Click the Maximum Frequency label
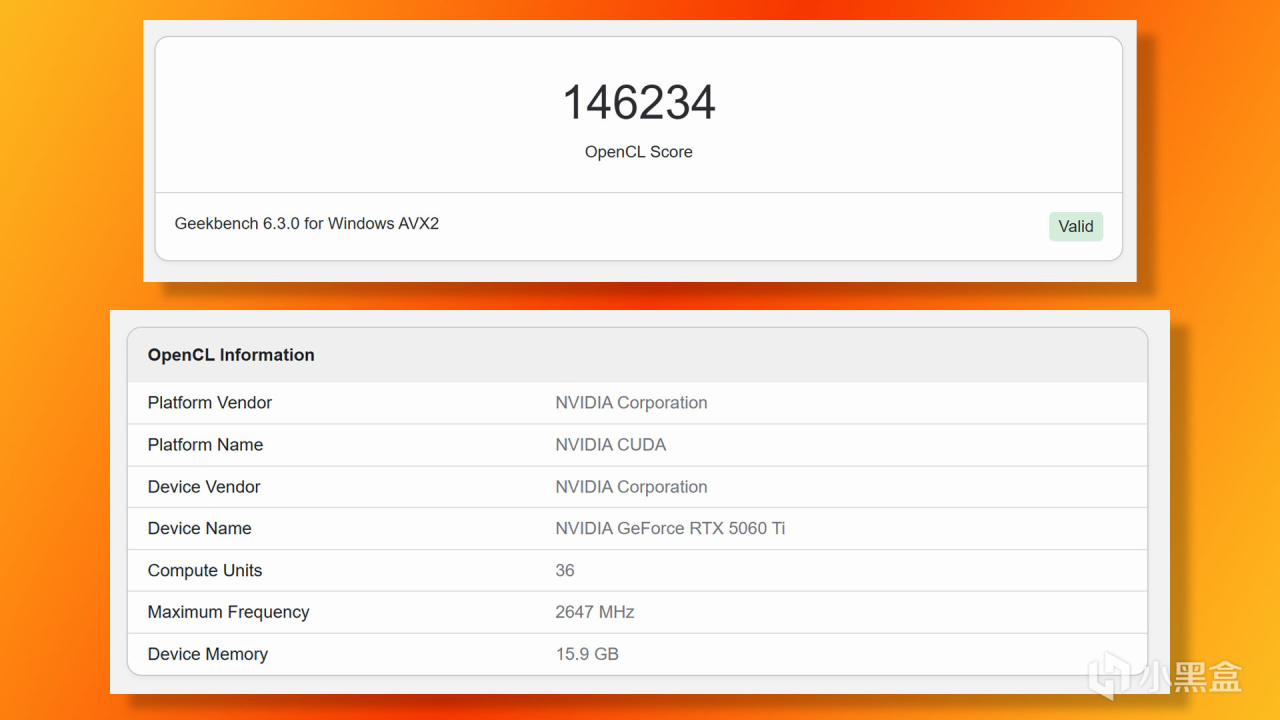This screenshot has height=720, width=1280. (229, 612)
